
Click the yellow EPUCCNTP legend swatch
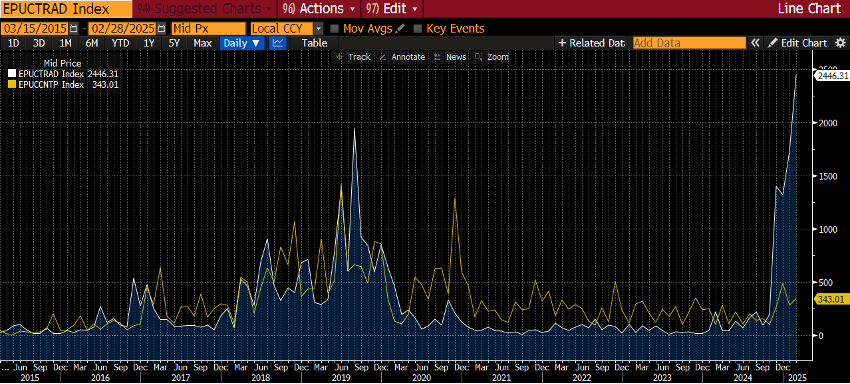pos(12,85)
